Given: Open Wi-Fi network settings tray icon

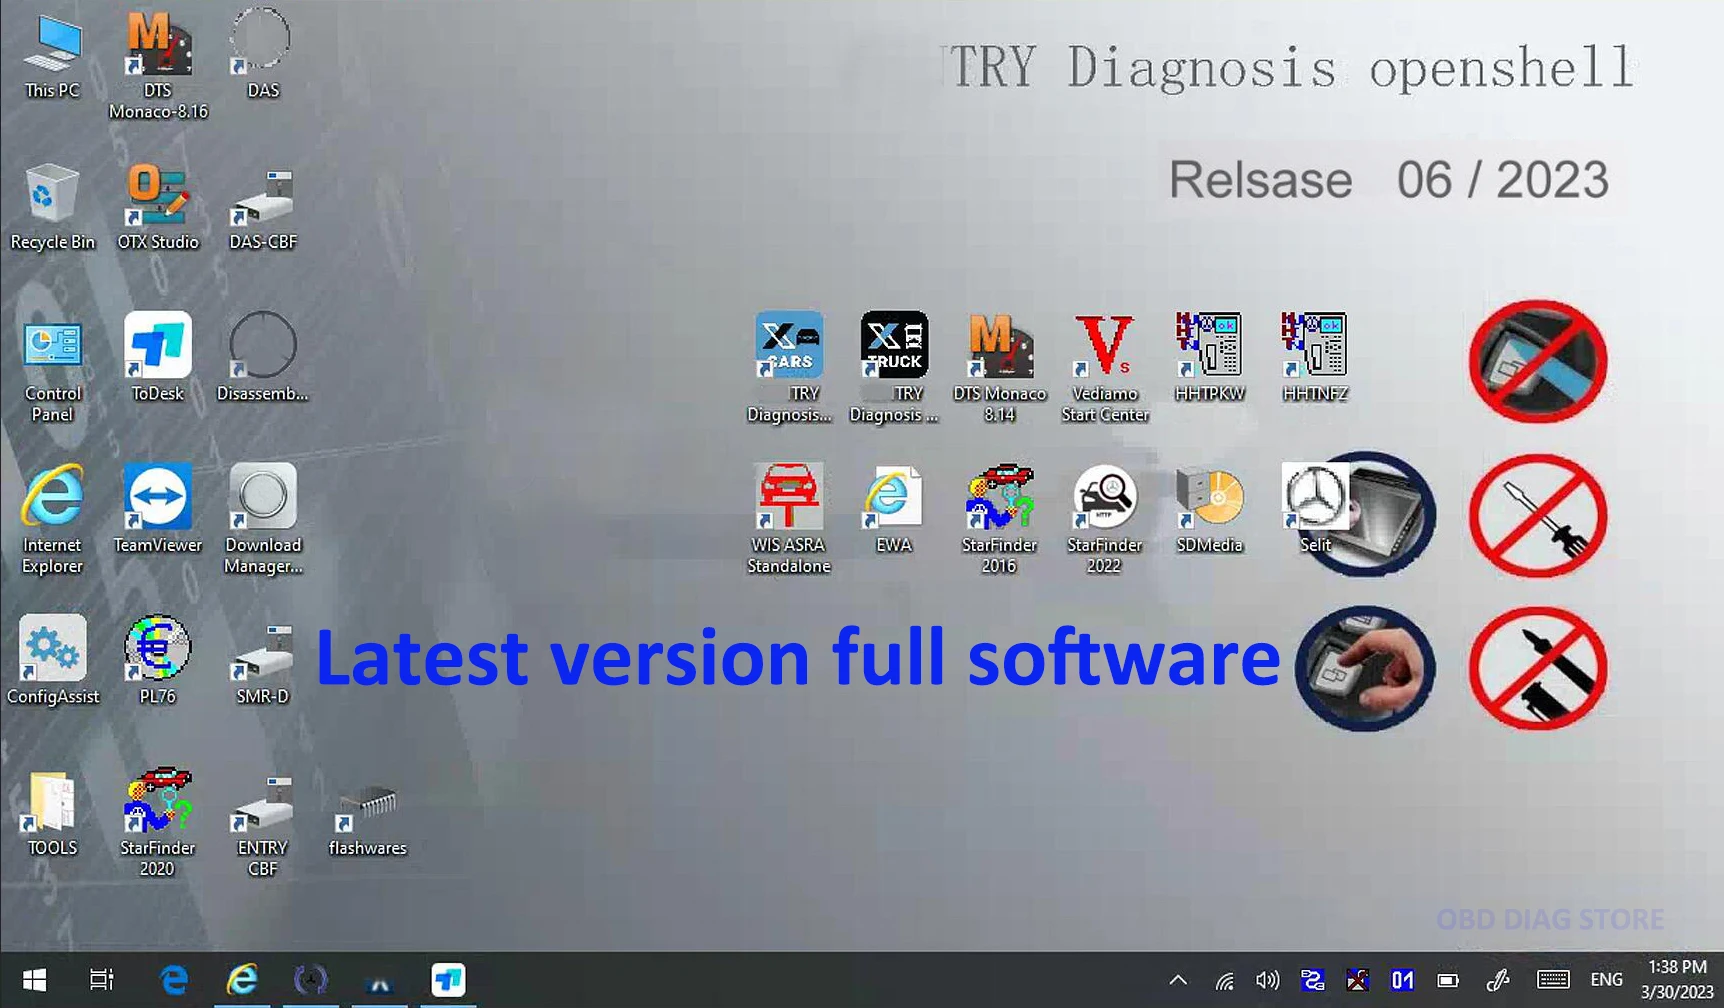Looking at the screenshot, I should pos(1224,980).
